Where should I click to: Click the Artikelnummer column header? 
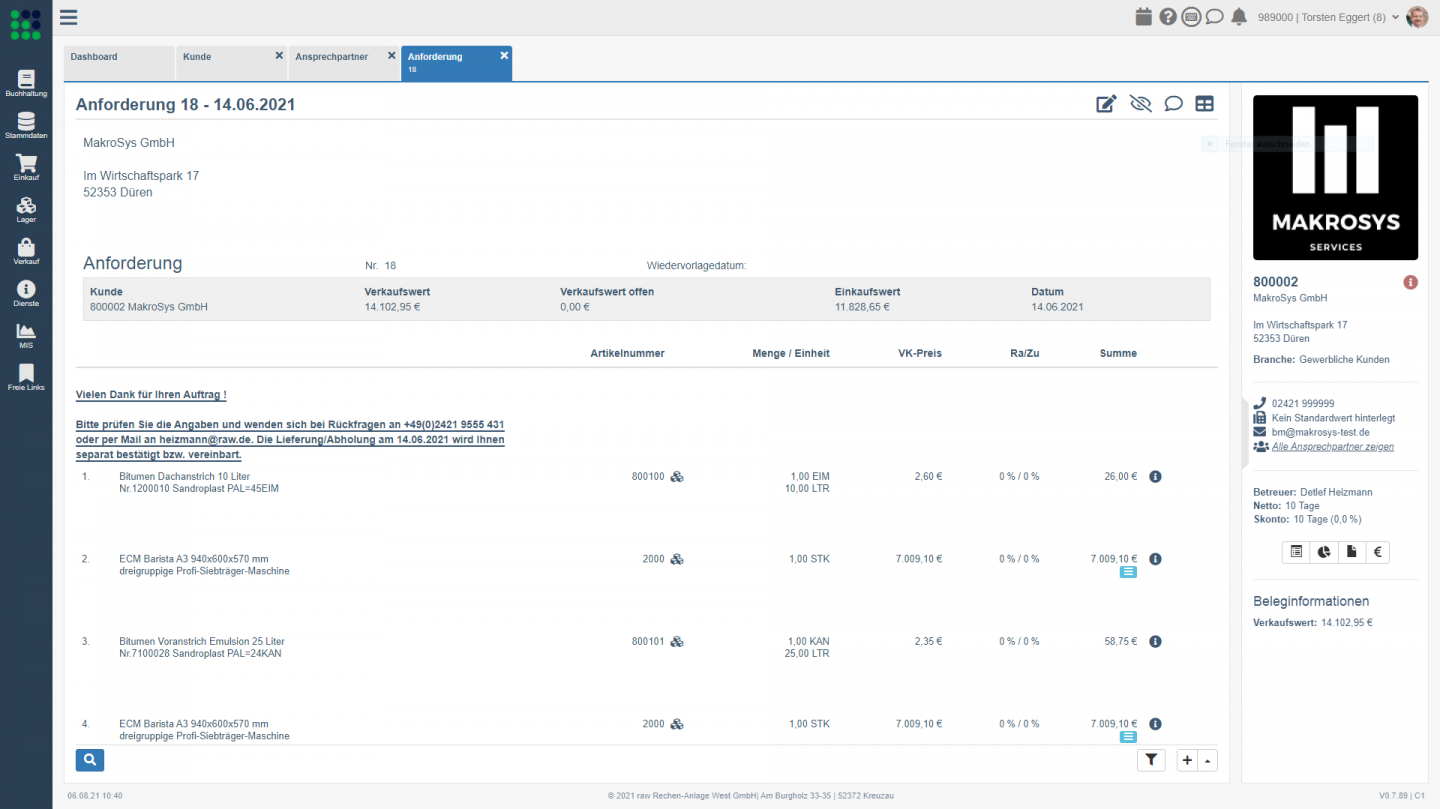[x=627, y=353]
